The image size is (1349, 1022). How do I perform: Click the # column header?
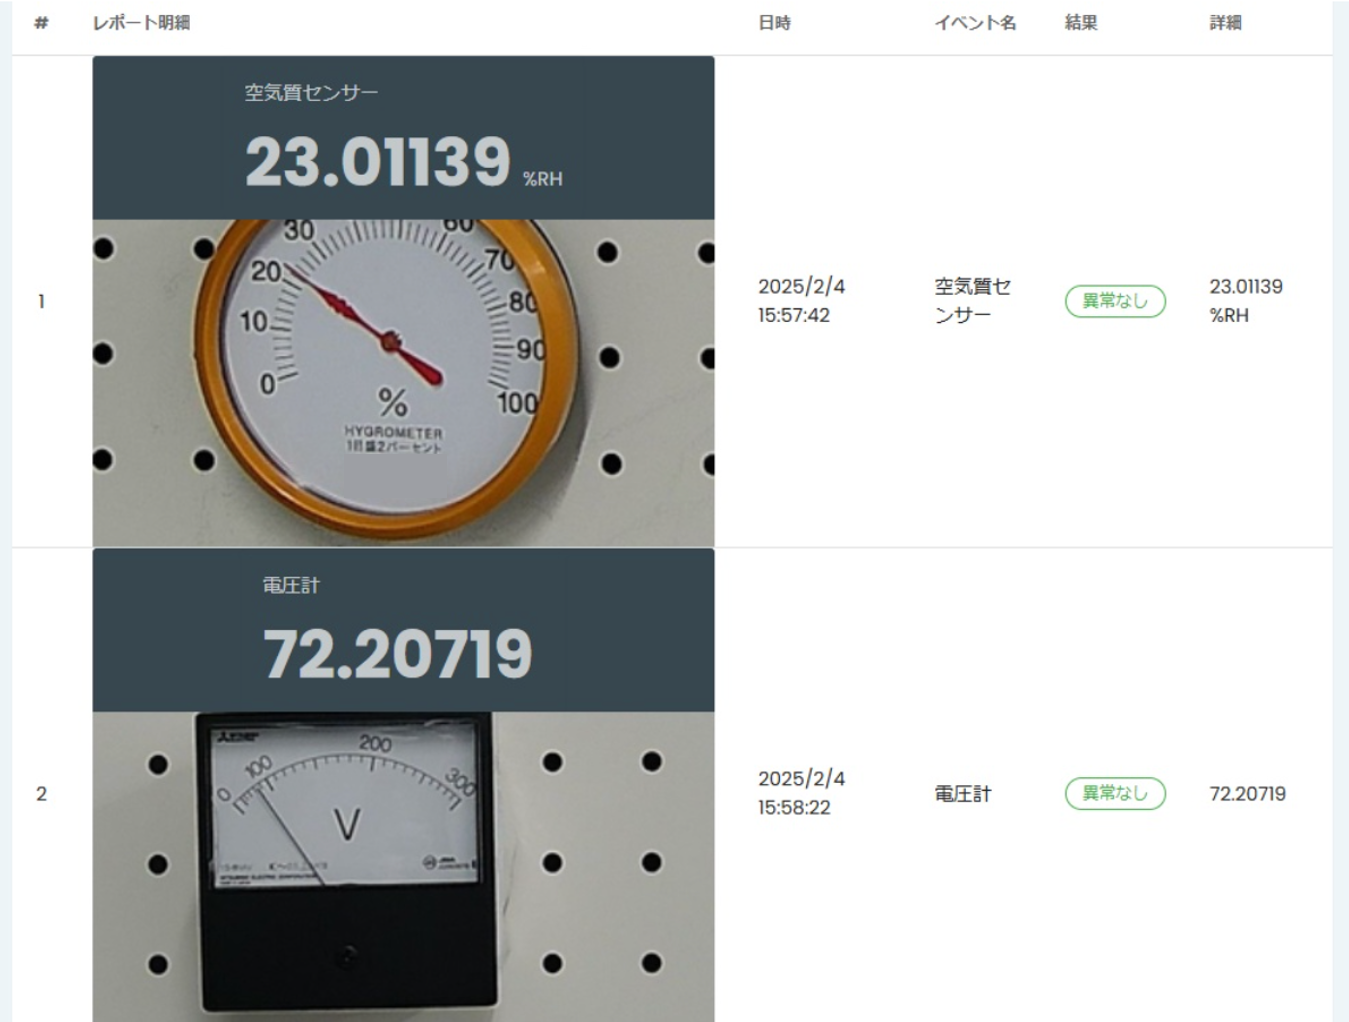[41, 23]
